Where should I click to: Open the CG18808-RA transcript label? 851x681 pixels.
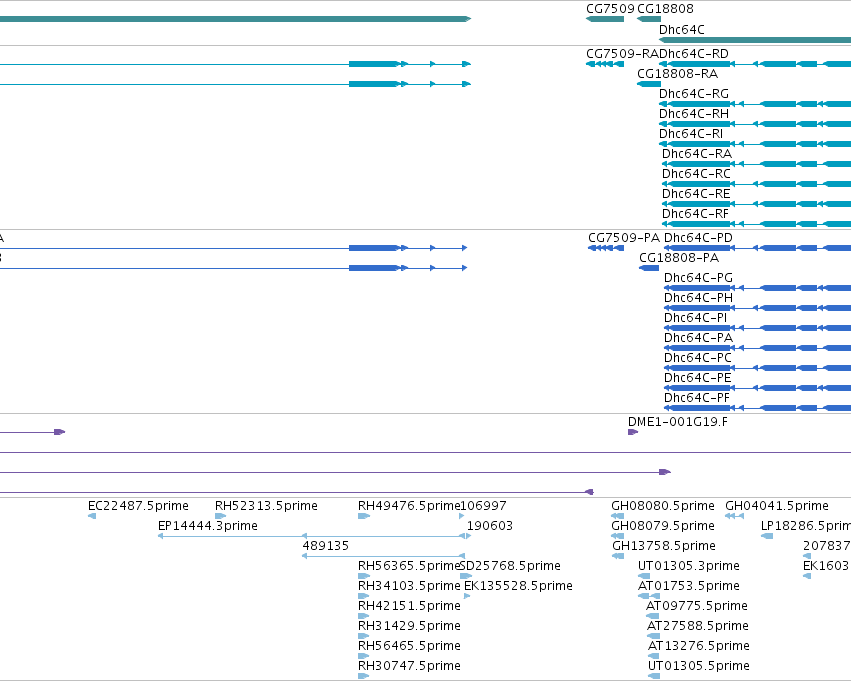click(677, 74)
